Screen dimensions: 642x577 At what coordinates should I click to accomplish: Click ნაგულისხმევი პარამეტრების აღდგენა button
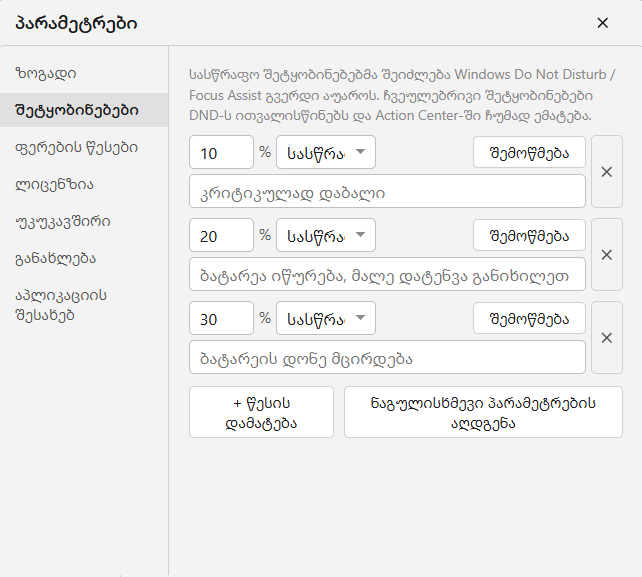(483, 412)
